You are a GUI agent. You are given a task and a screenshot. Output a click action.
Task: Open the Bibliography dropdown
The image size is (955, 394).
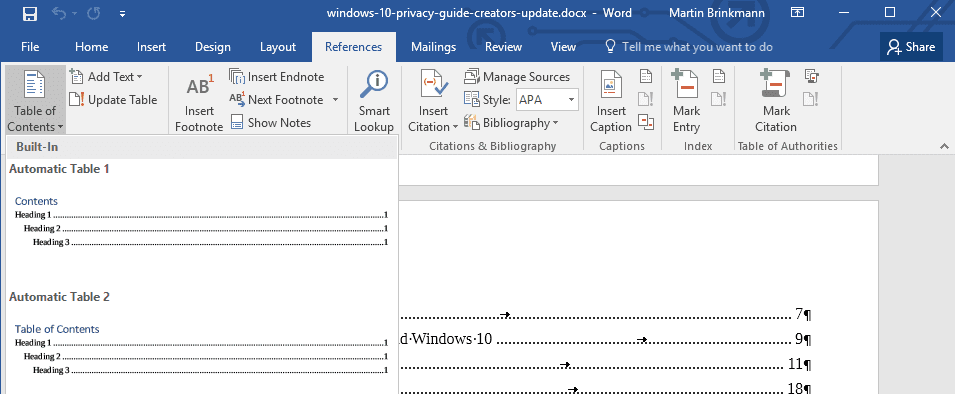pyautogui.click(x=511, y=123)
